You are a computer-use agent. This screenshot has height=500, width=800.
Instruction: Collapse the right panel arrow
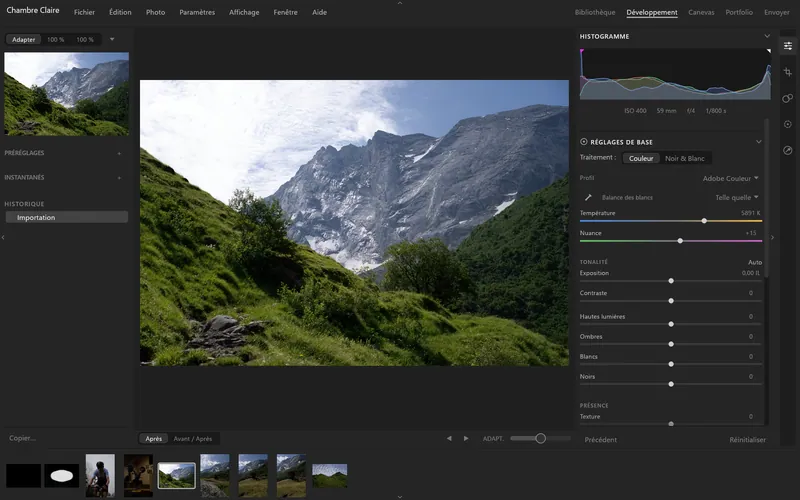pos(772,237)
